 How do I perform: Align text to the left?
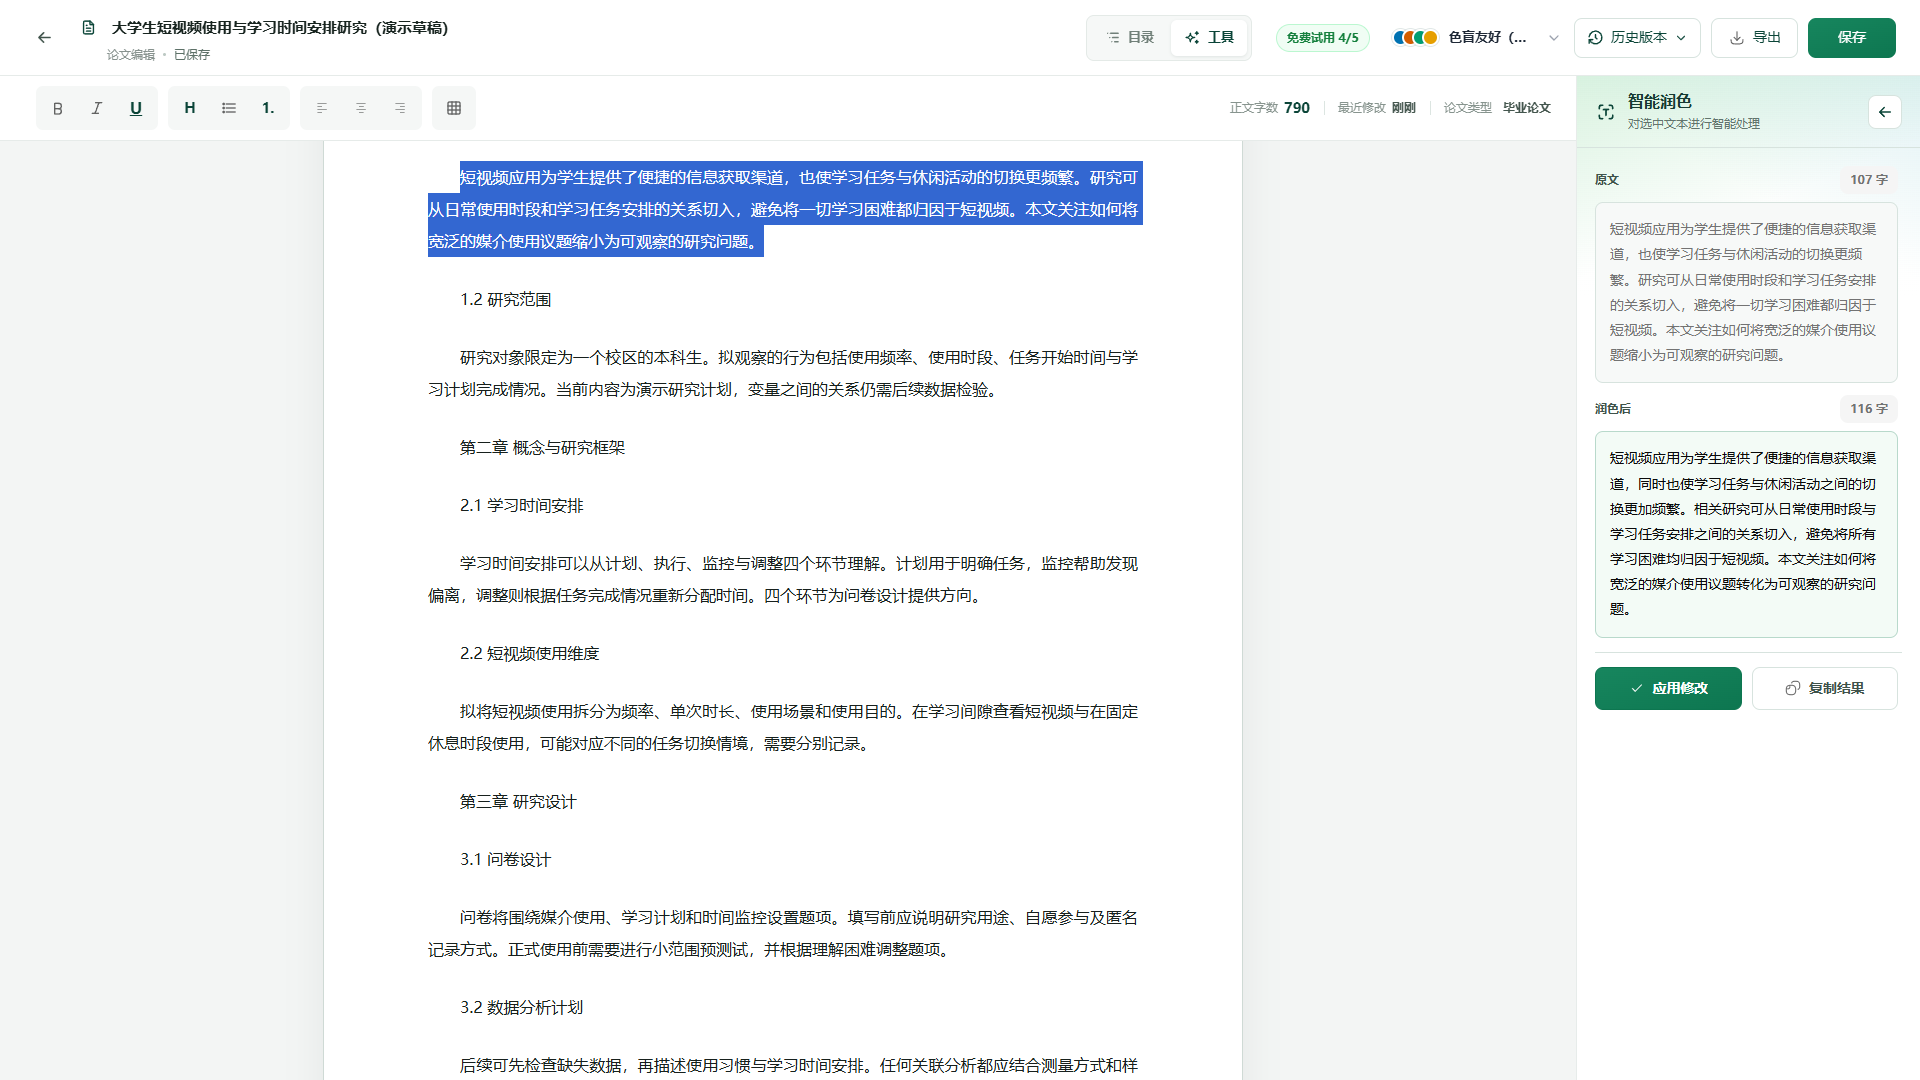[322, 108]
